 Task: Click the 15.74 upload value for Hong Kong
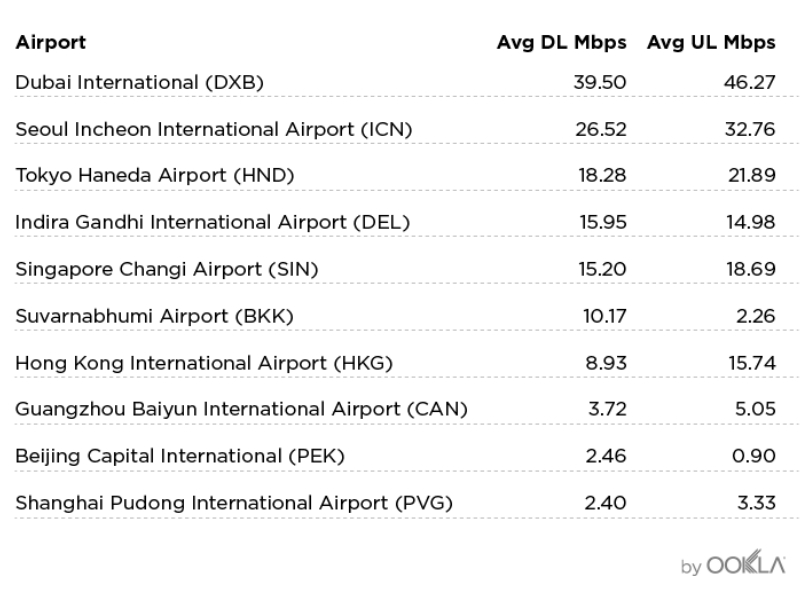pos(752,362)
